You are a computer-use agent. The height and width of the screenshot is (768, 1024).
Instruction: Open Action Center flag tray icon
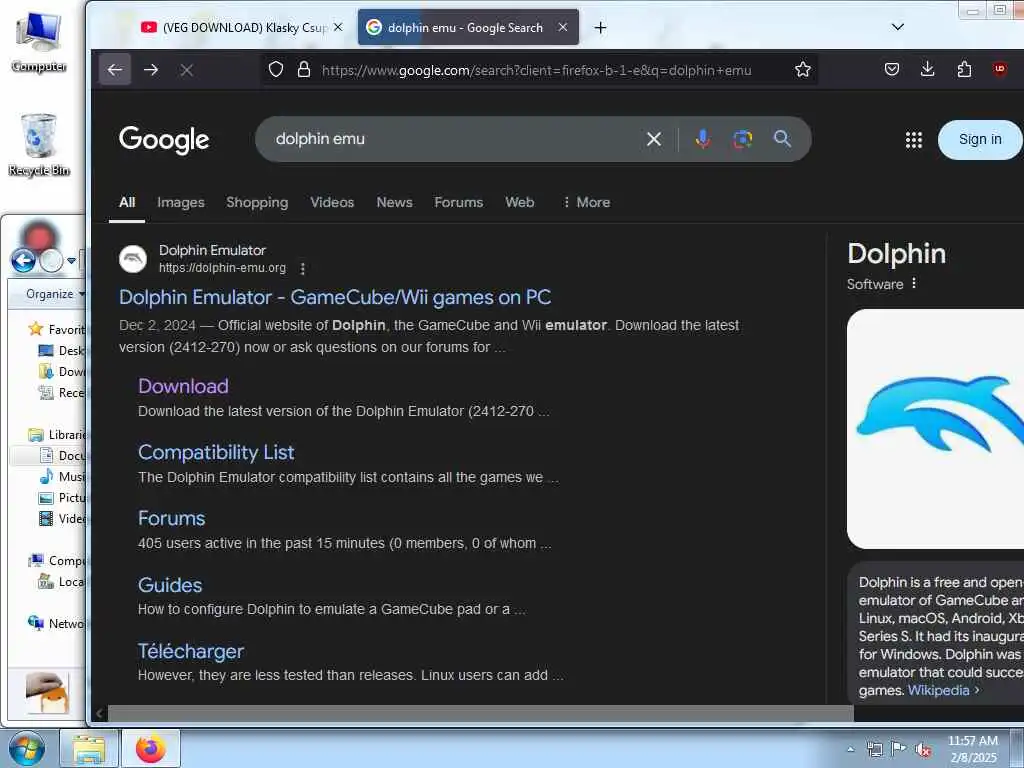pyautogui.click(x=899, y=749)
